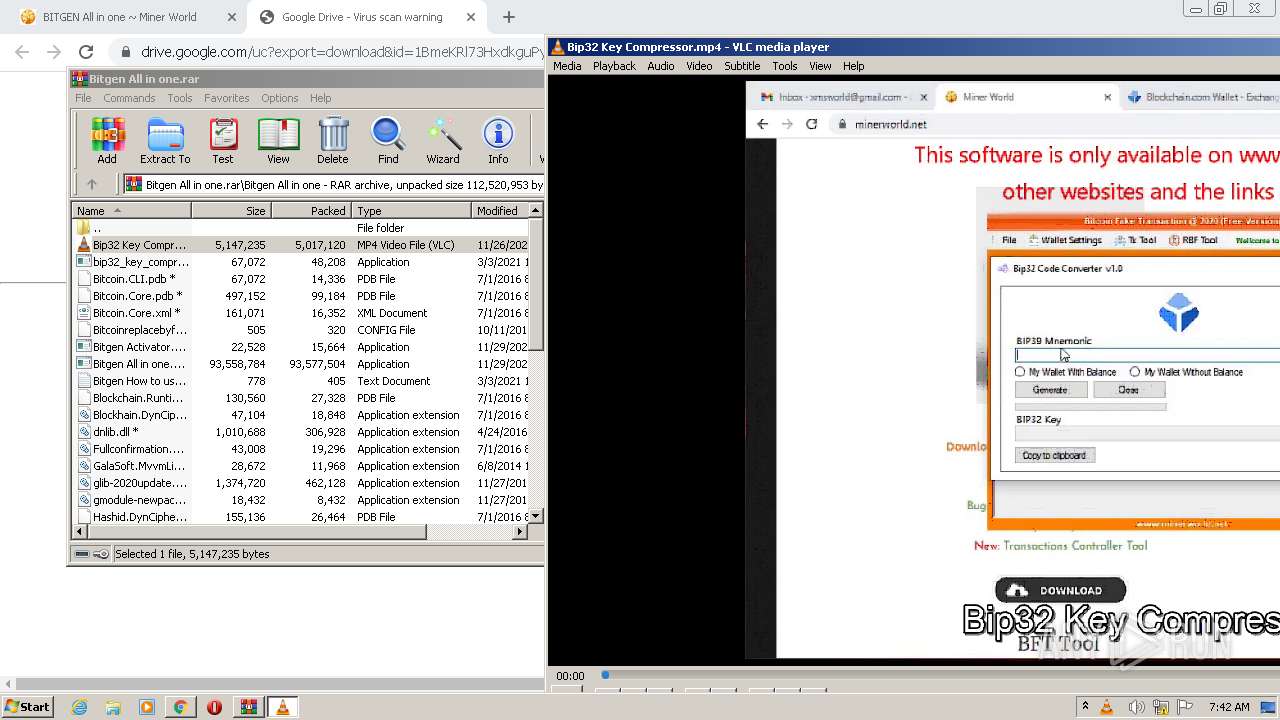Click the Chrome address bar

(330, 52)
